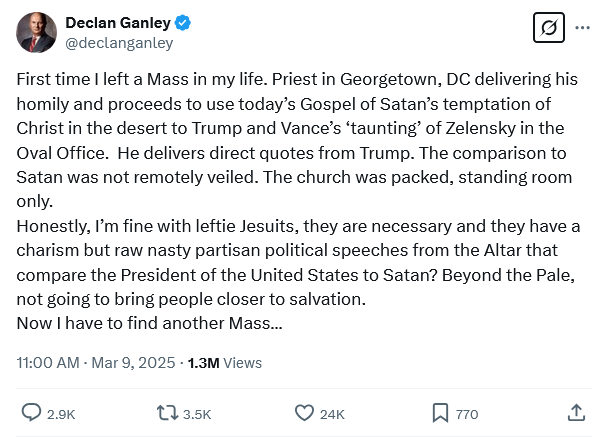Open Declan Ganley's profile picture
Screen dimensions: 609x437
[36, 33]
